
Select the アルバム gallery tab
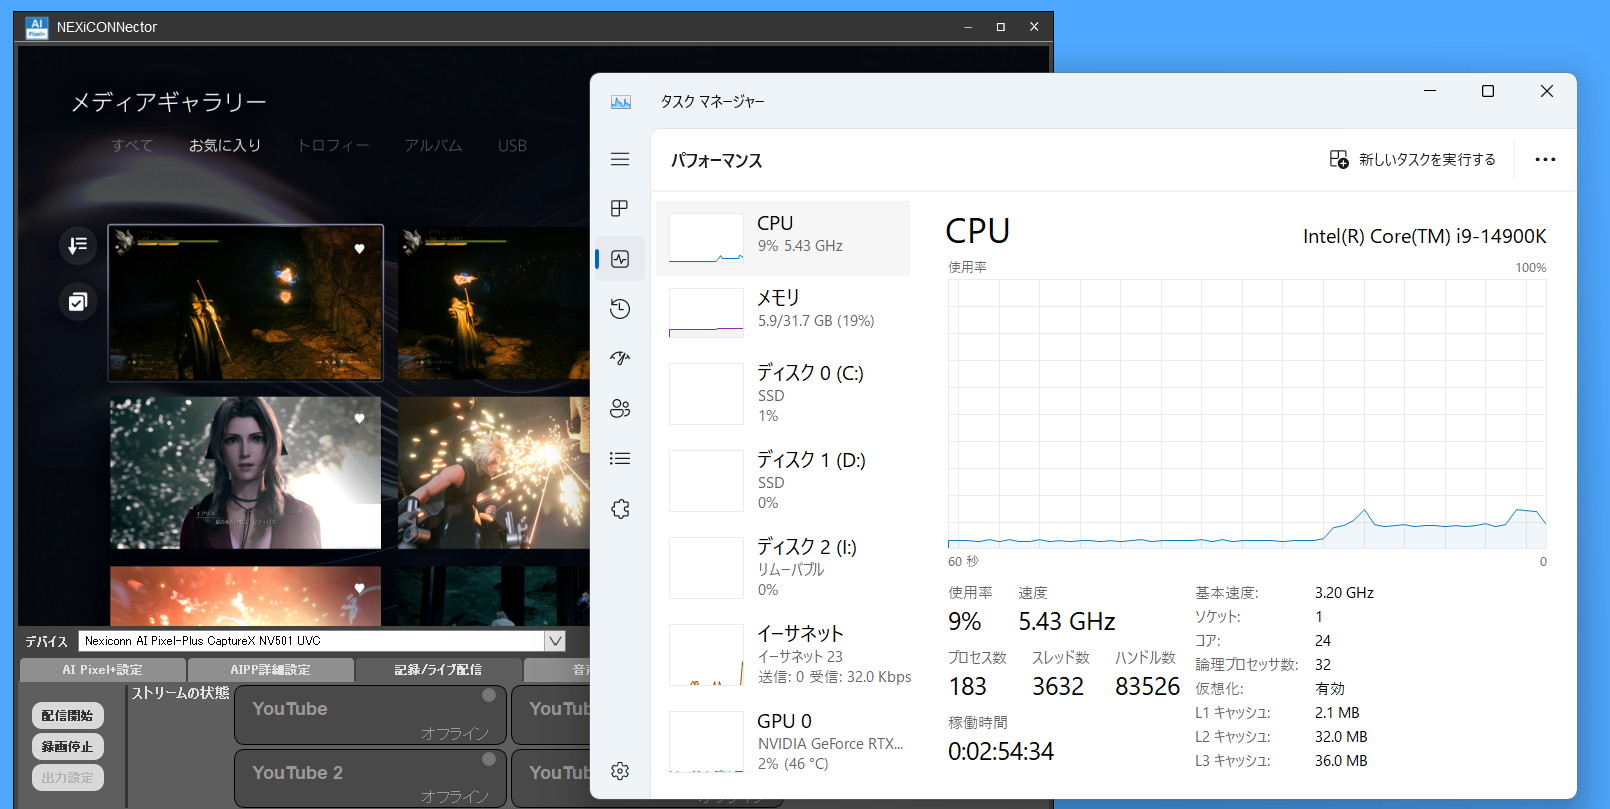pyautogui.click(x=433, y=145)
